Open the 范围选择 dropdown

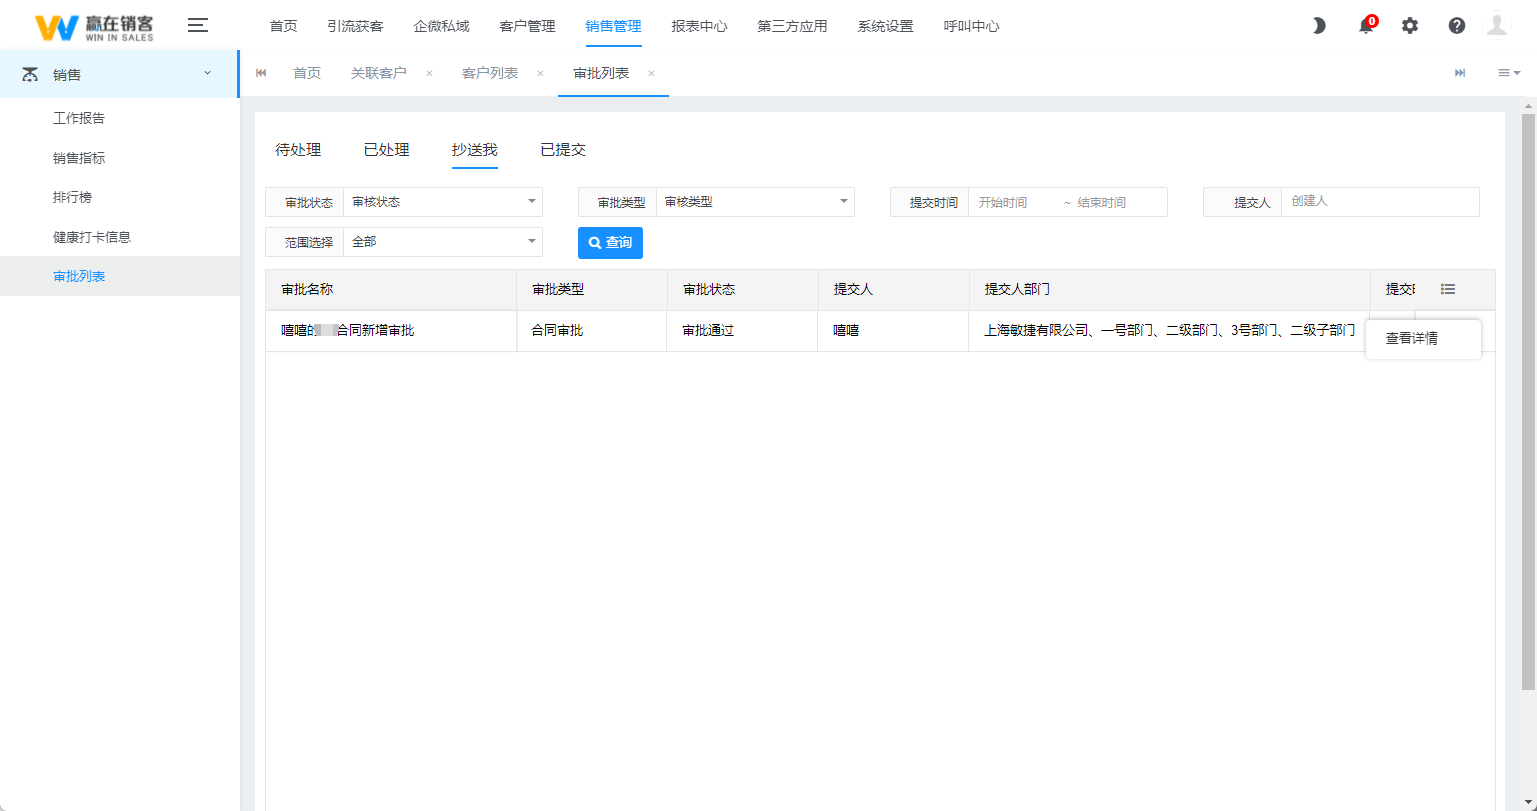(443, 242)
